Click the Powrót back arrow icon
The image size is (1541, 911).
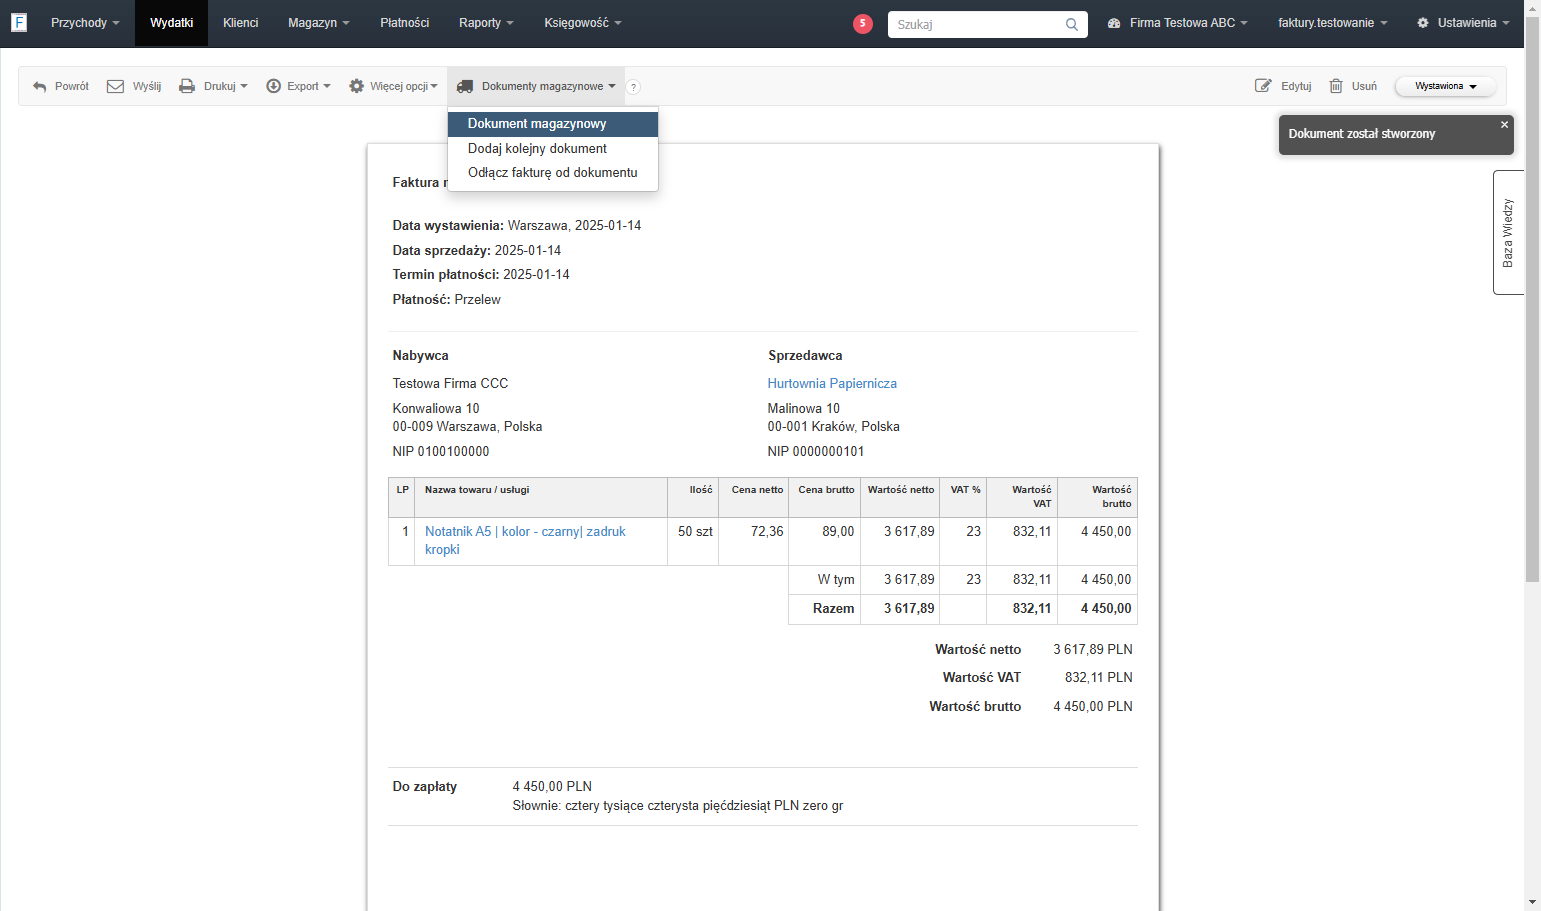40,87
